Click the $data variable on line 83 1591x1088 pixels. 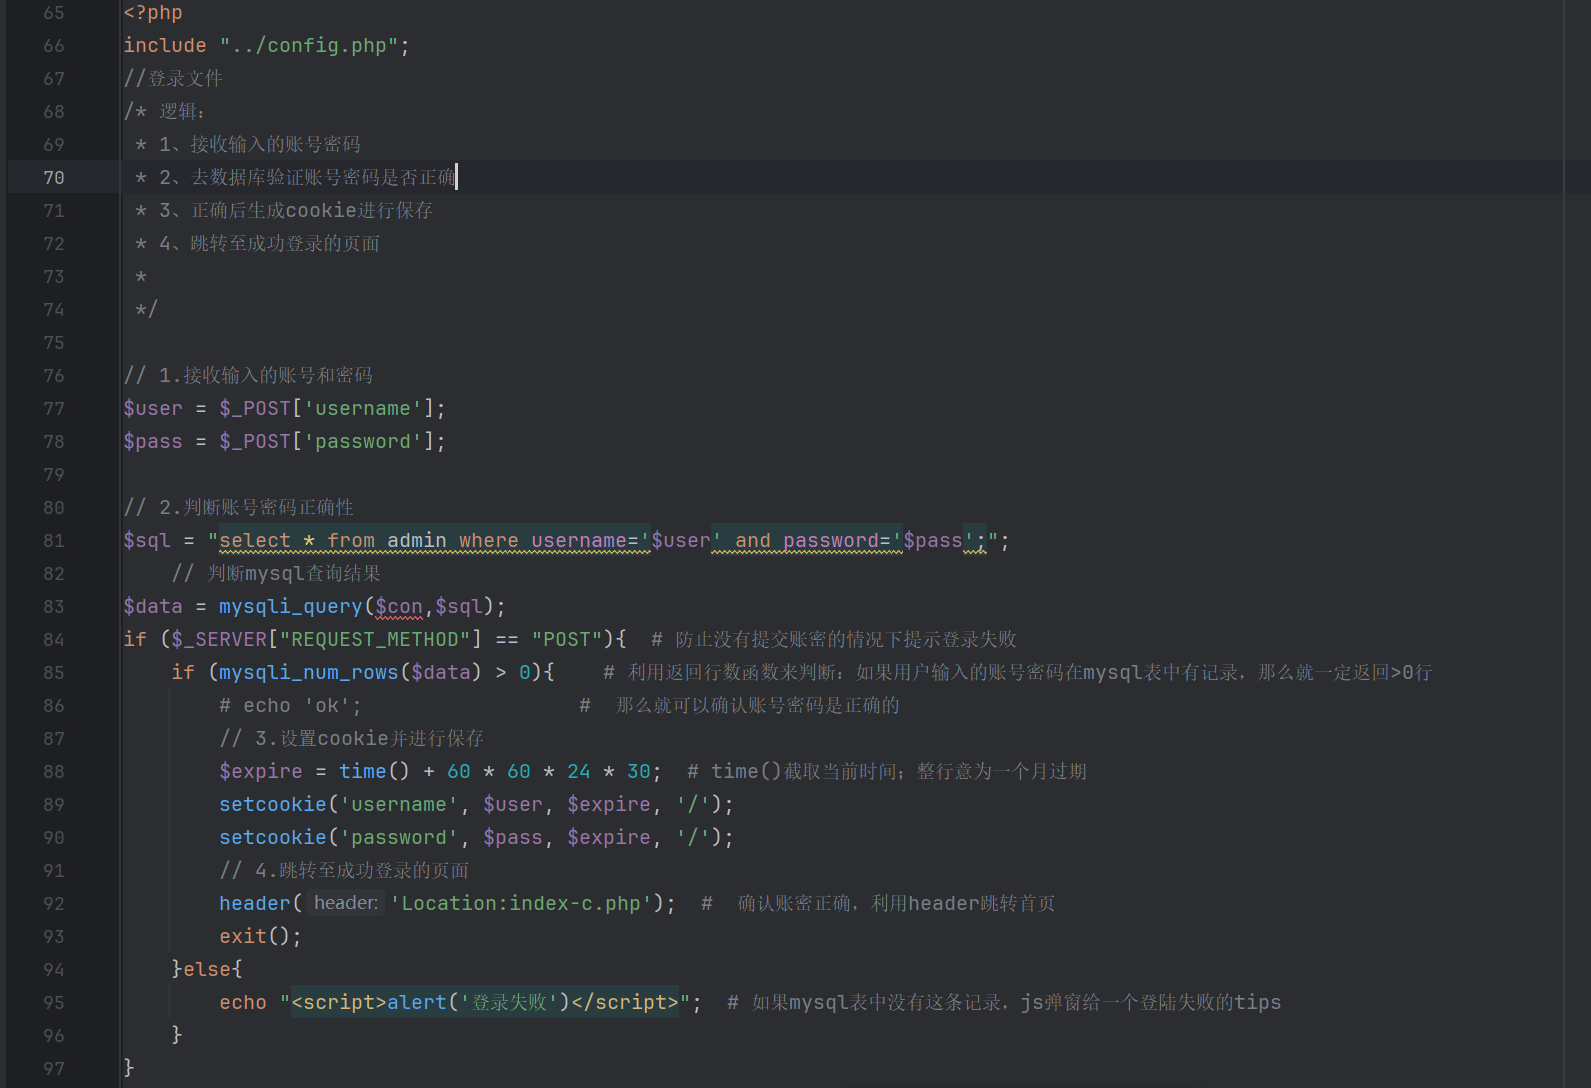(153, 606)
